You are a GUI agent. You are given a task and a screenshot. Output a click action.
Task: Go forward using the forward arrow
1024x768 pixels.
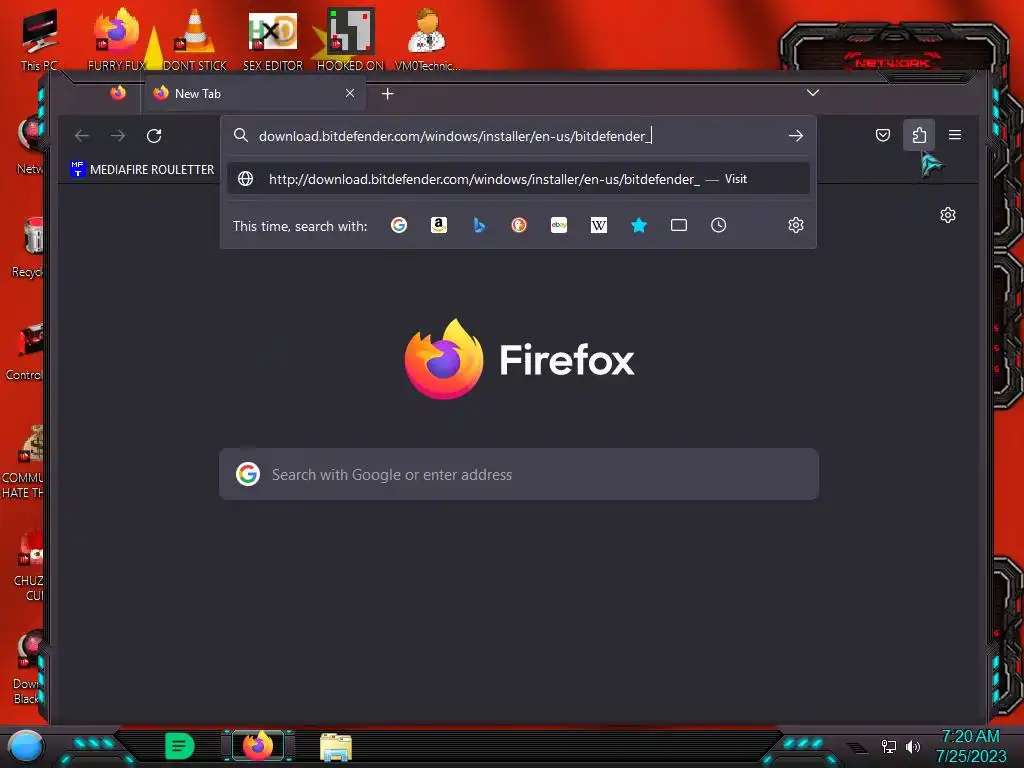[x=118, y=136]
